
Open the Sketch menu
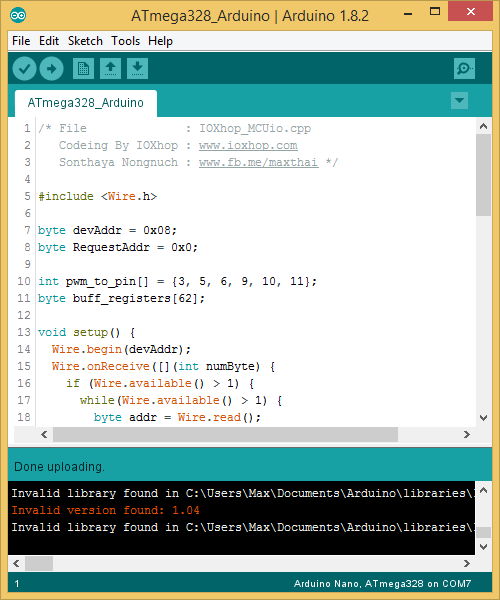pyautogui.click(x=85, y=41)
